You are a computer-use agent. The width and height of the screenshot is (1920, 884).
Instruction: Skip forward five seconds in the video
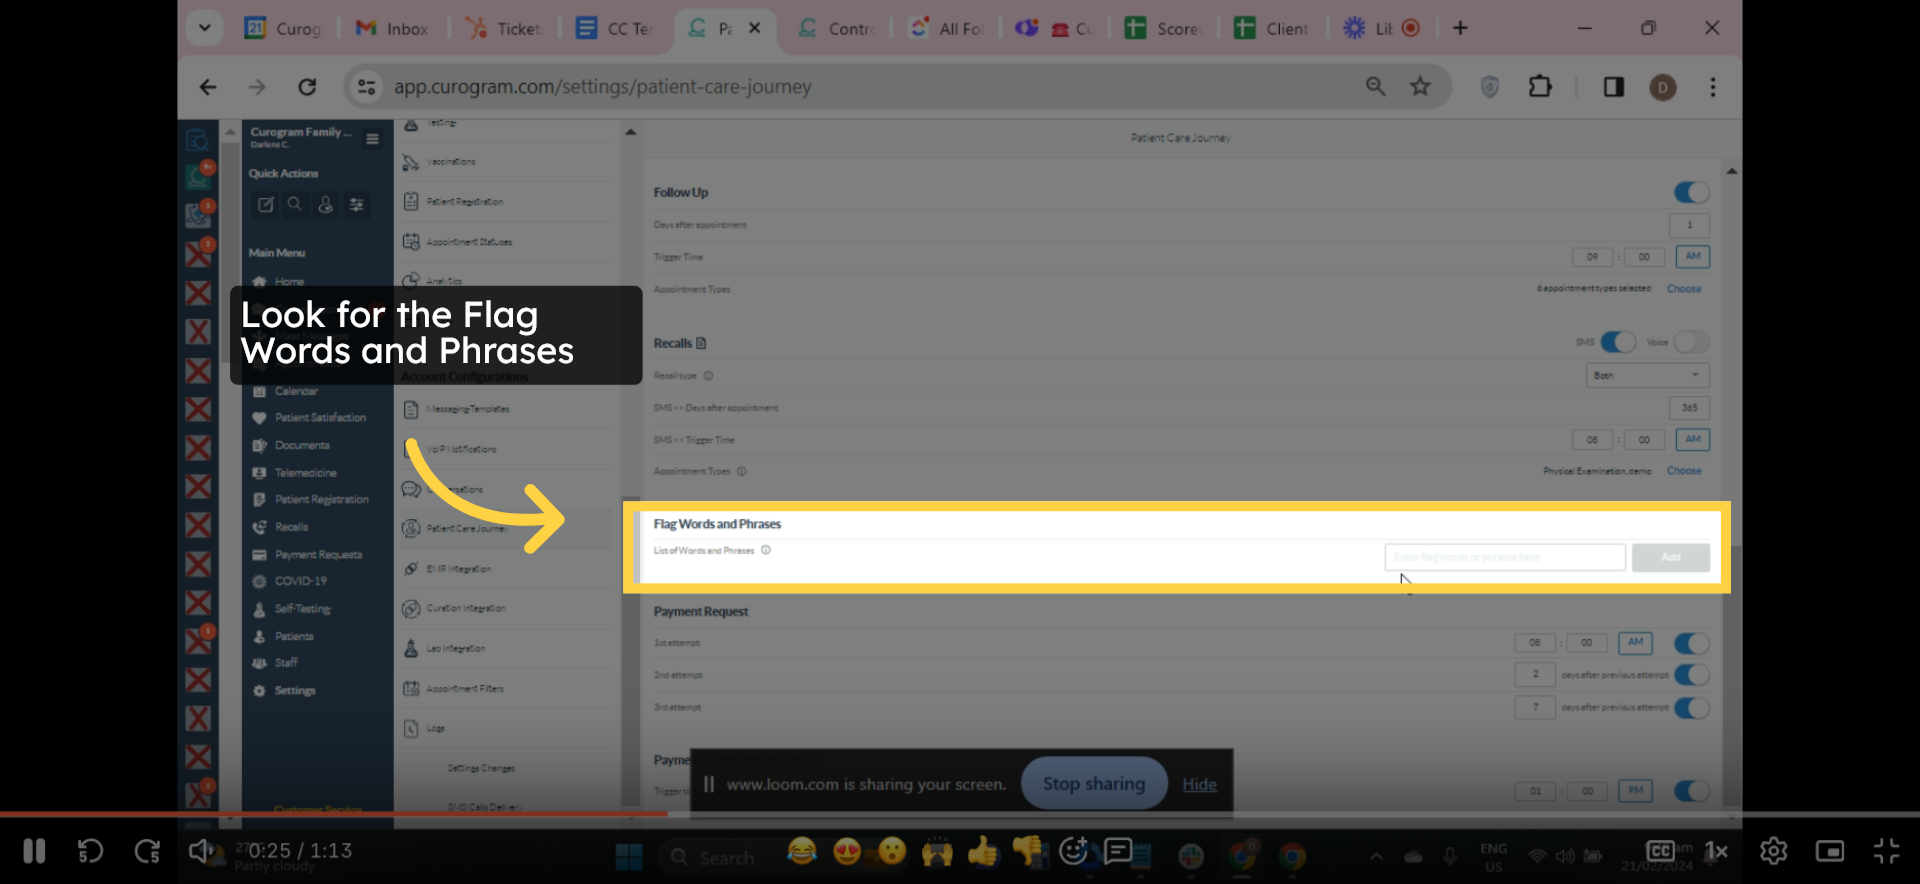147,851
